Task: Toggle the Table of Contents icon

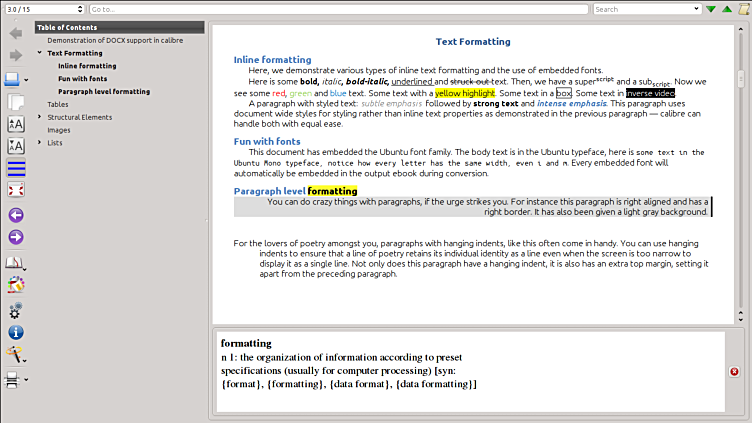Action: (16, 168)
